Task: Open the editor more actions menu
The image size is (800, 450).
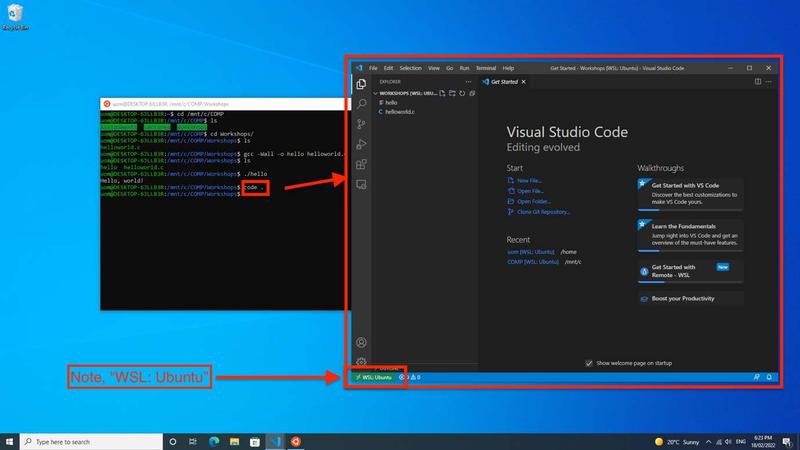Action: [769, 82]
